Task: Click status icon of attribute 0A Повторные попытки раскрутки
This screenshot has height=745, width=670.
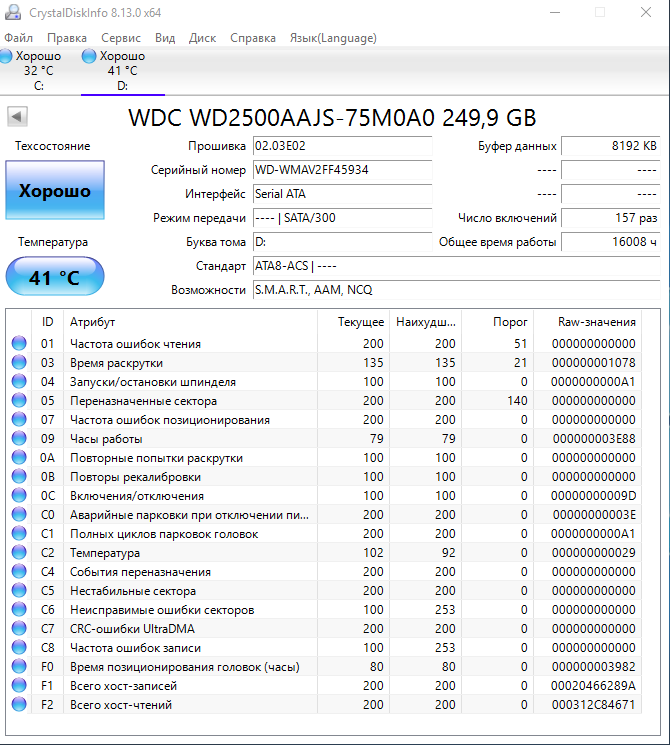Action: pos(19,457)
